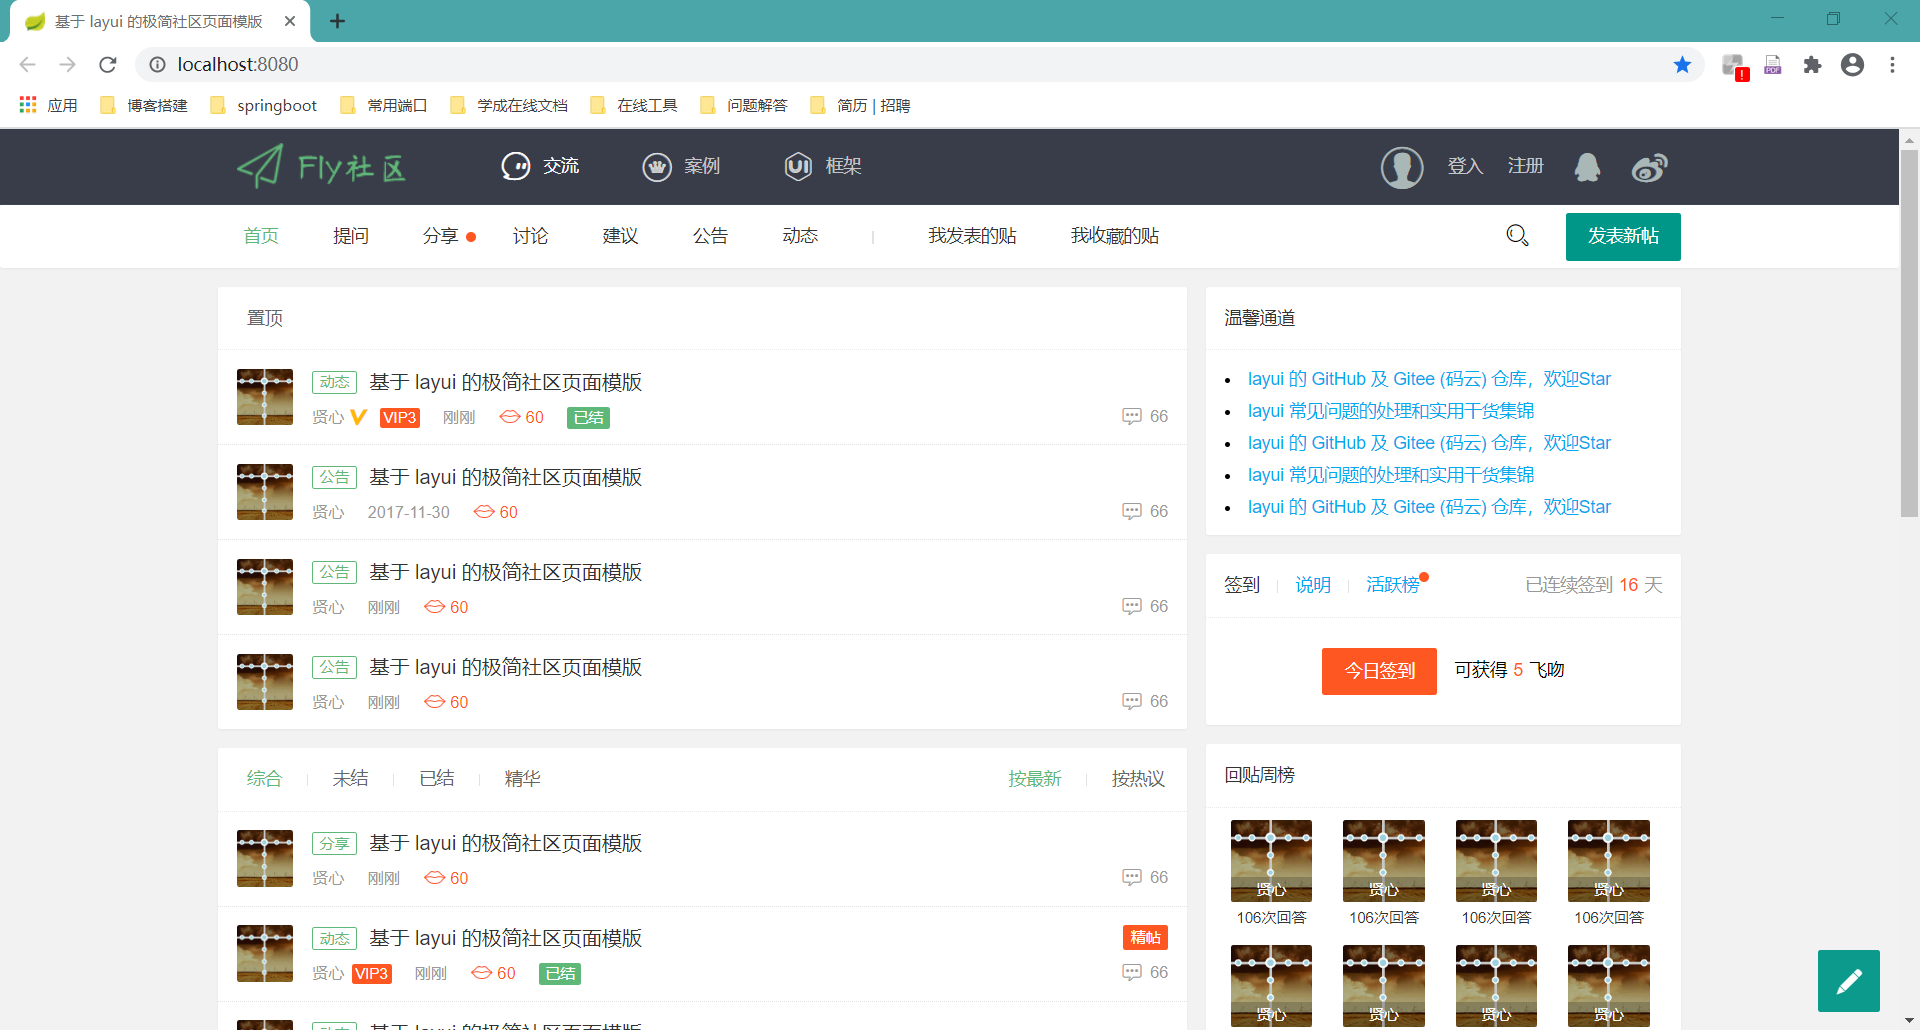Click the user avatar icon in header
The width and height of the screenshot is (1920, 1030).
pos(1402,167)
